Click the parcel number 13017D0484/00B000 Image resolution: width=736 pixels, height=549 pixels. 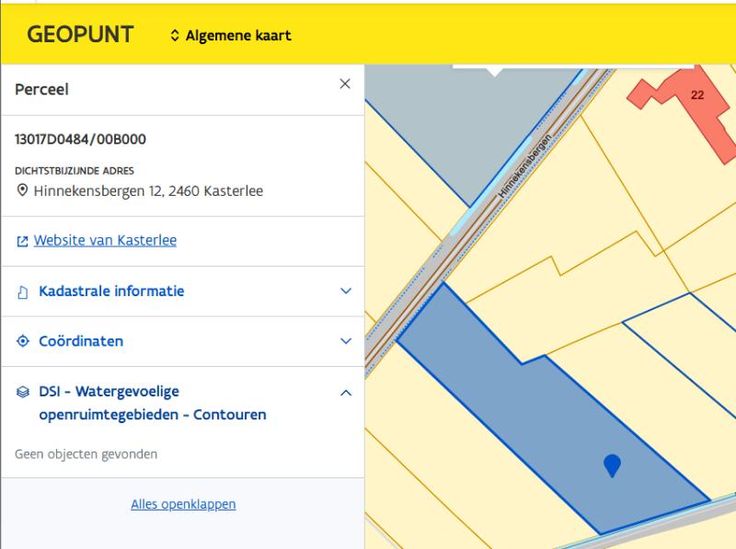pyautogui.click(x=80, y=139)
